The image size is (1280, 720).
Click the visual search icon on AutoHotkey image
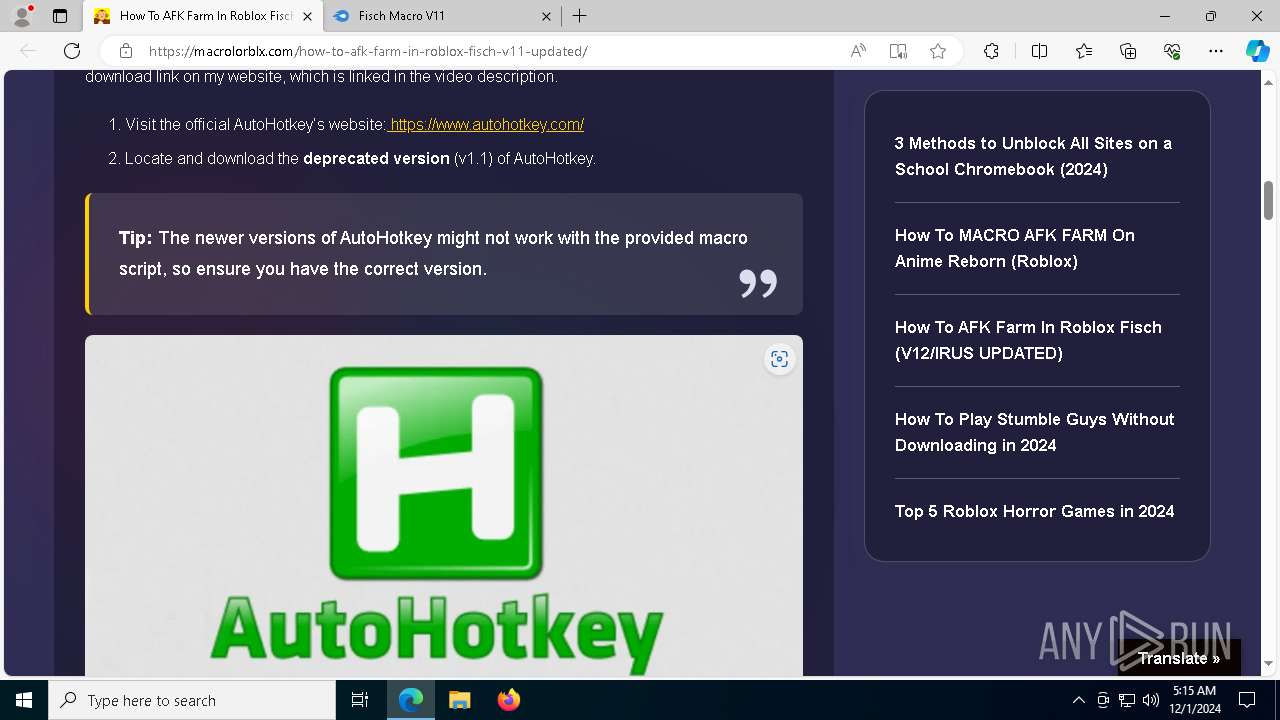click(x=780, y=359)
